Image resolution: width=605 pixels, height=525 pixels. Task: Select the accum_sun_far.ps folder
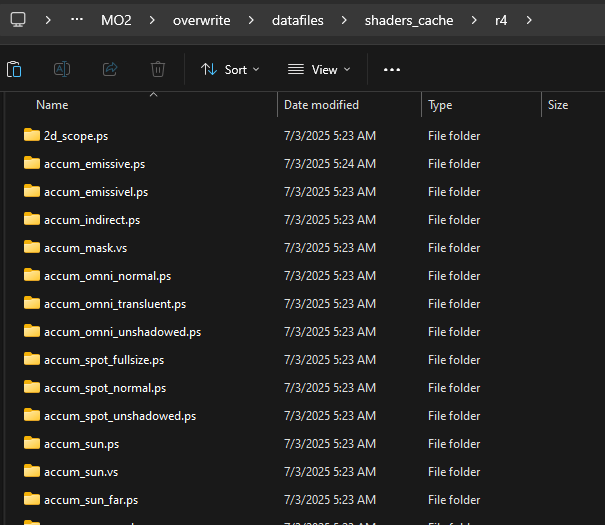91,500
